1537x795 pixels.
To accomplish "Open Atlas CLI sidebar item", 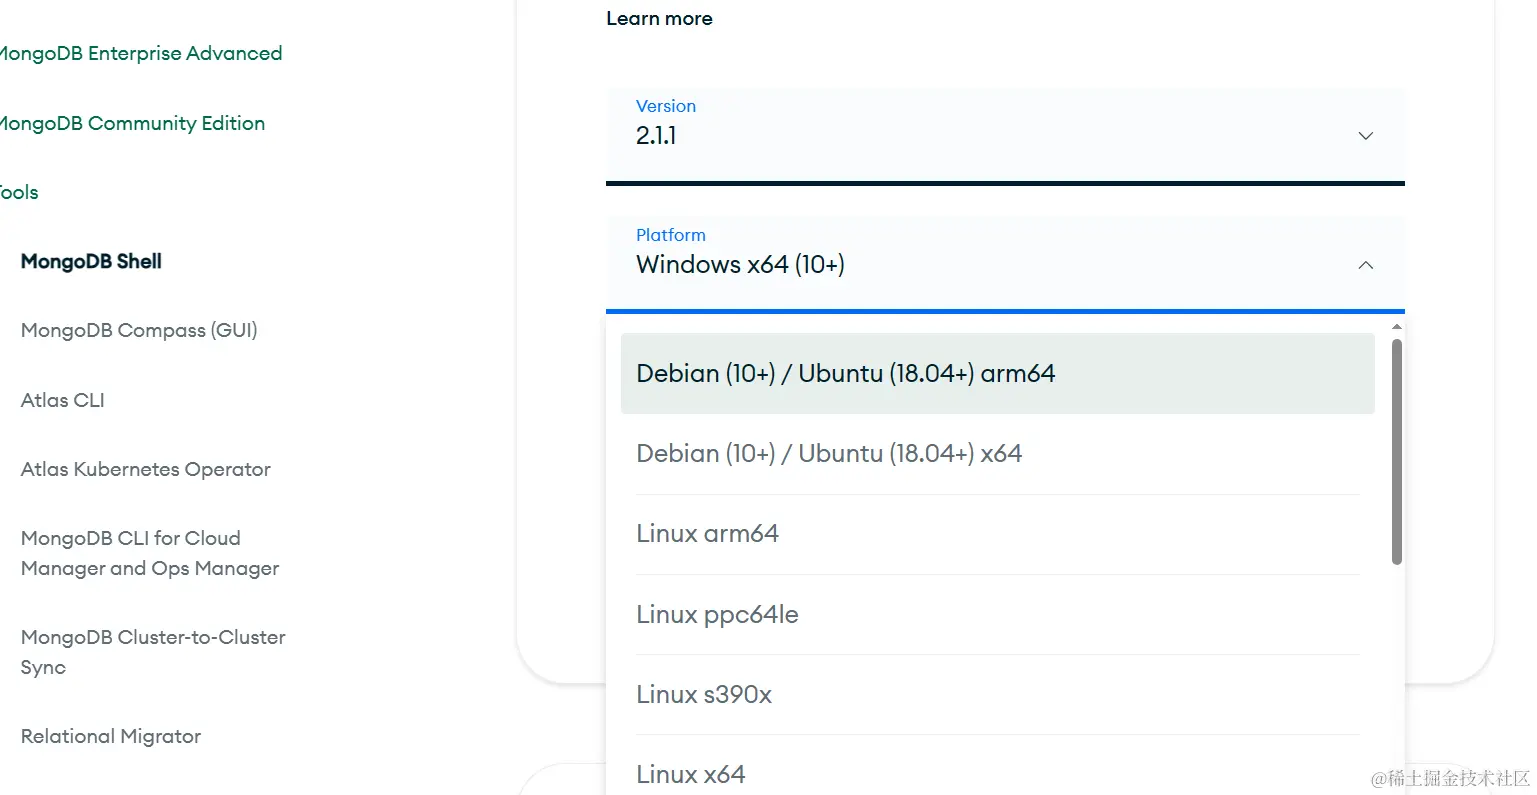I will 62,400.
